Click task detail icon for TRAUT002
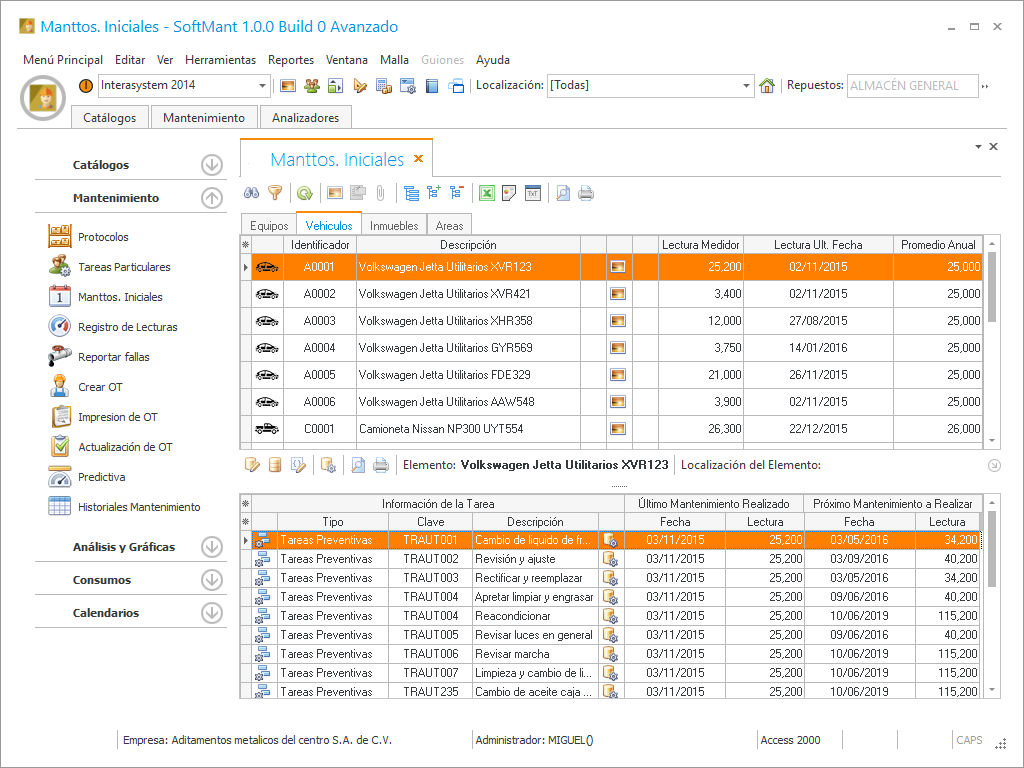This screenshot has width=1024, height=768. (x=610, y=559)
